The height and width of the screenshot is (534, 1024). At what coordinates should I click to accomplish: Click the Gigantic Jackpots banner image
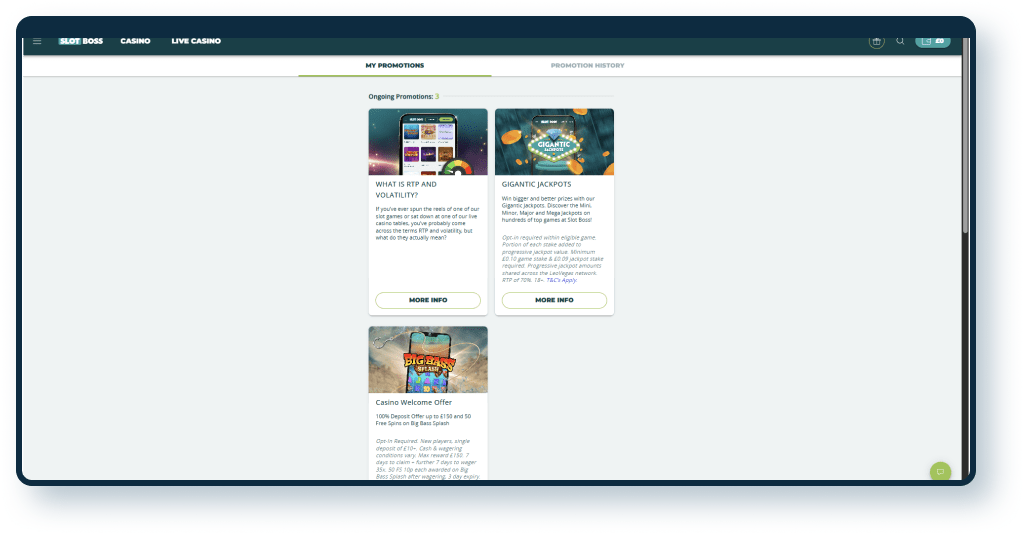pos(554,142)
